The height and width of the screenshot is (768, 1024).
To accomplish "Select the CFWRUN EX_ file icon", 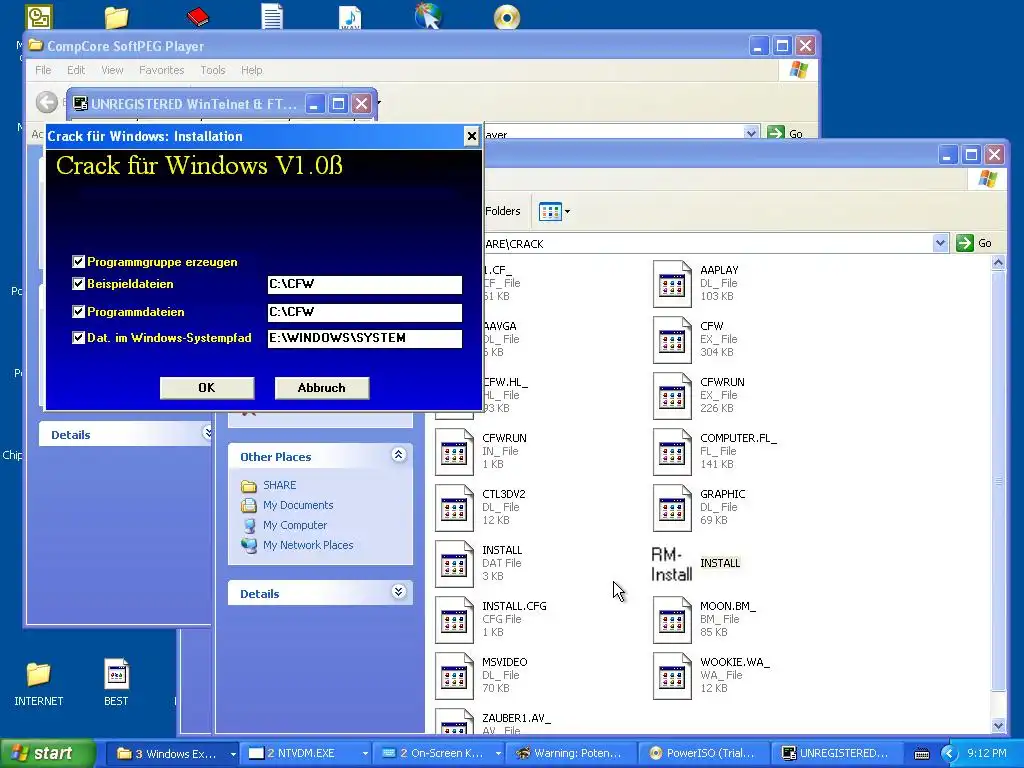I will [672, 396].
